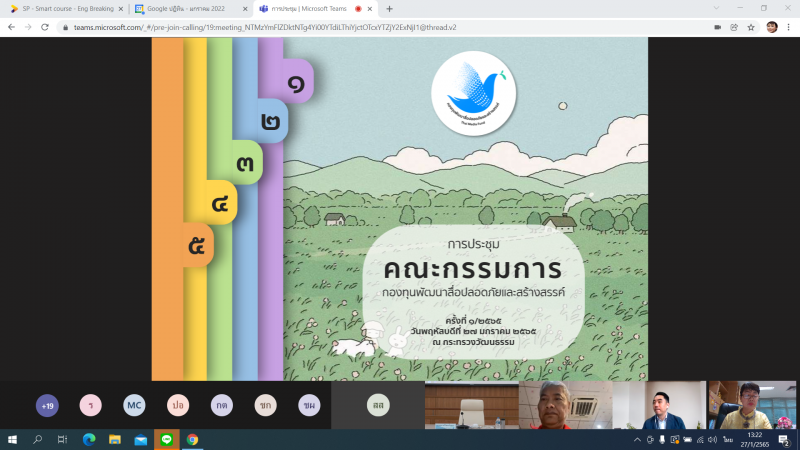Open a new browser tab
Image resolution: width=800 pixels, height=450 pixels.
(x=389, y=9)
